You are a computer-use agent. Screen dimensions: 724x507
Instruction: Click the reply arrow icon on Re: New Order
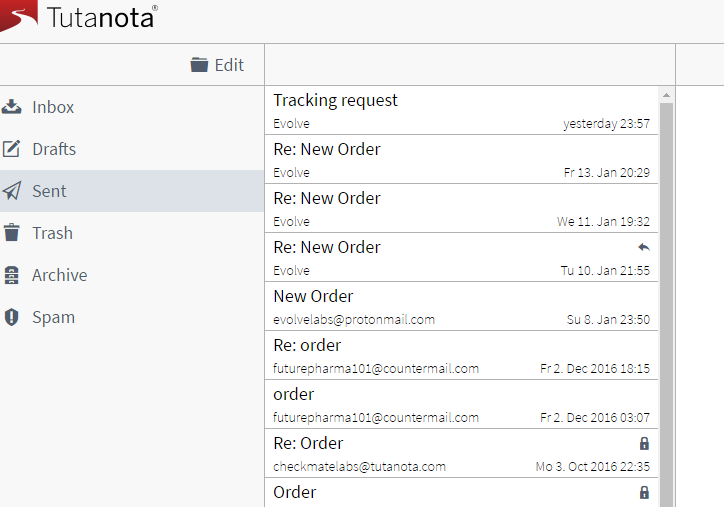644,247
